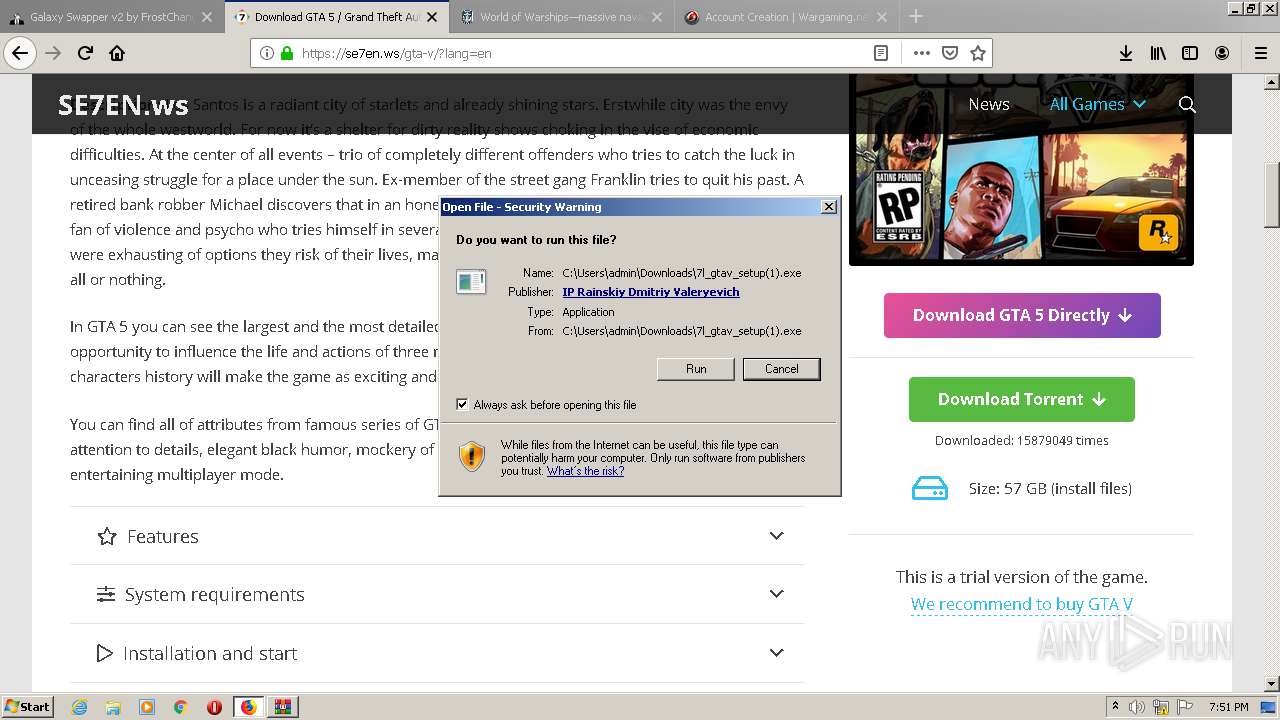
Task: Open the Firefox hamburger menu
Action: tap(1260, 53)
